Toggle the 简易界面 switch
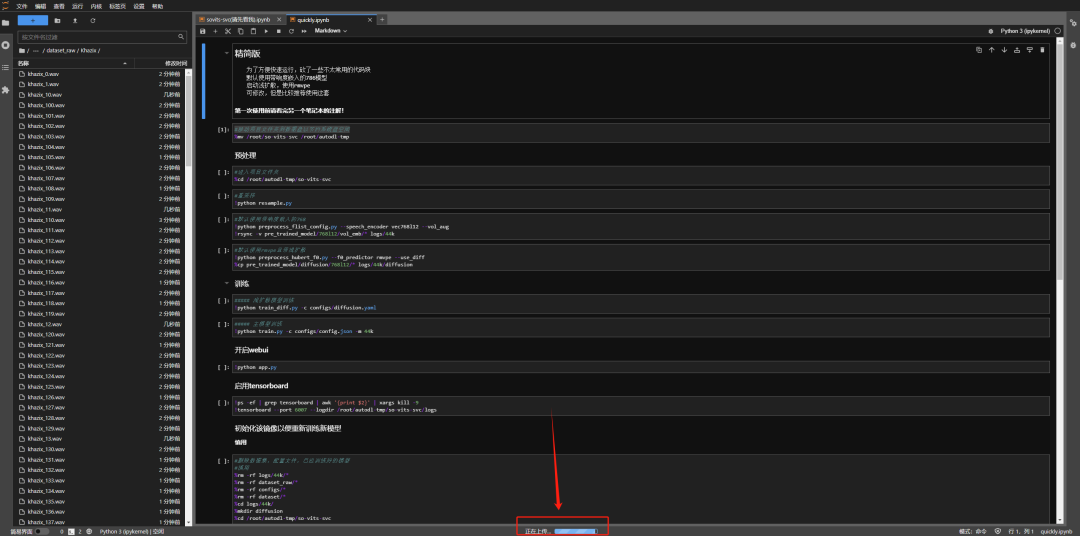Image resolution: width=1080 pixels, height=536 pixels. pos(41,531)
